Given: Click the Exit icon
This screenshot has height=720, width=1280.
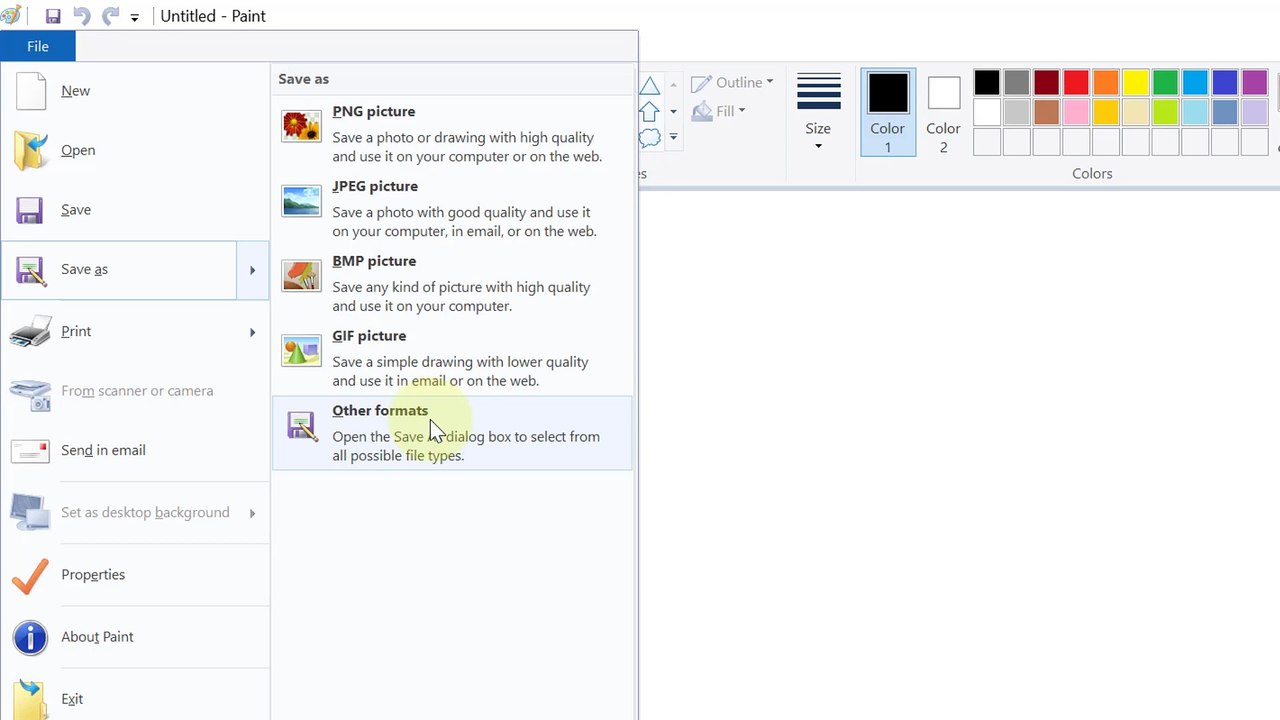Looking at the screenshot, I should click(x=30, y=699).
